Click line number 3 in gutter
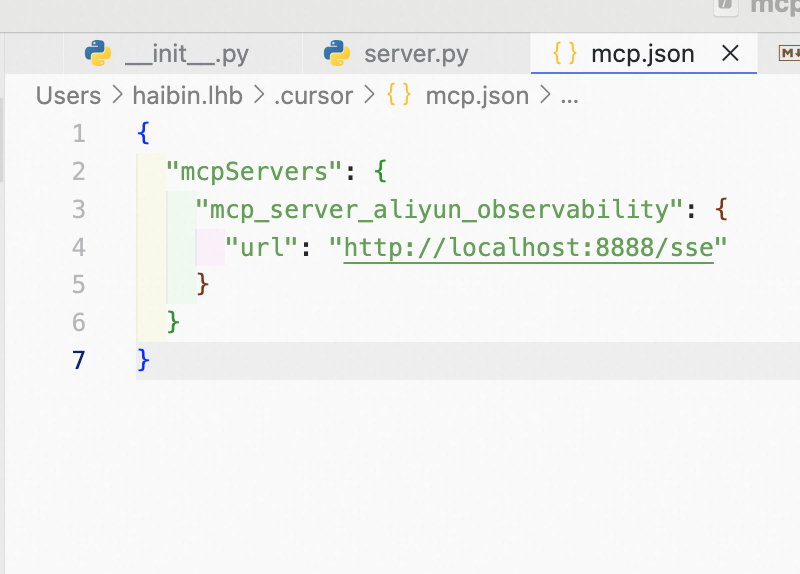Viewport: 800px width, 574px height. [79, 209]
